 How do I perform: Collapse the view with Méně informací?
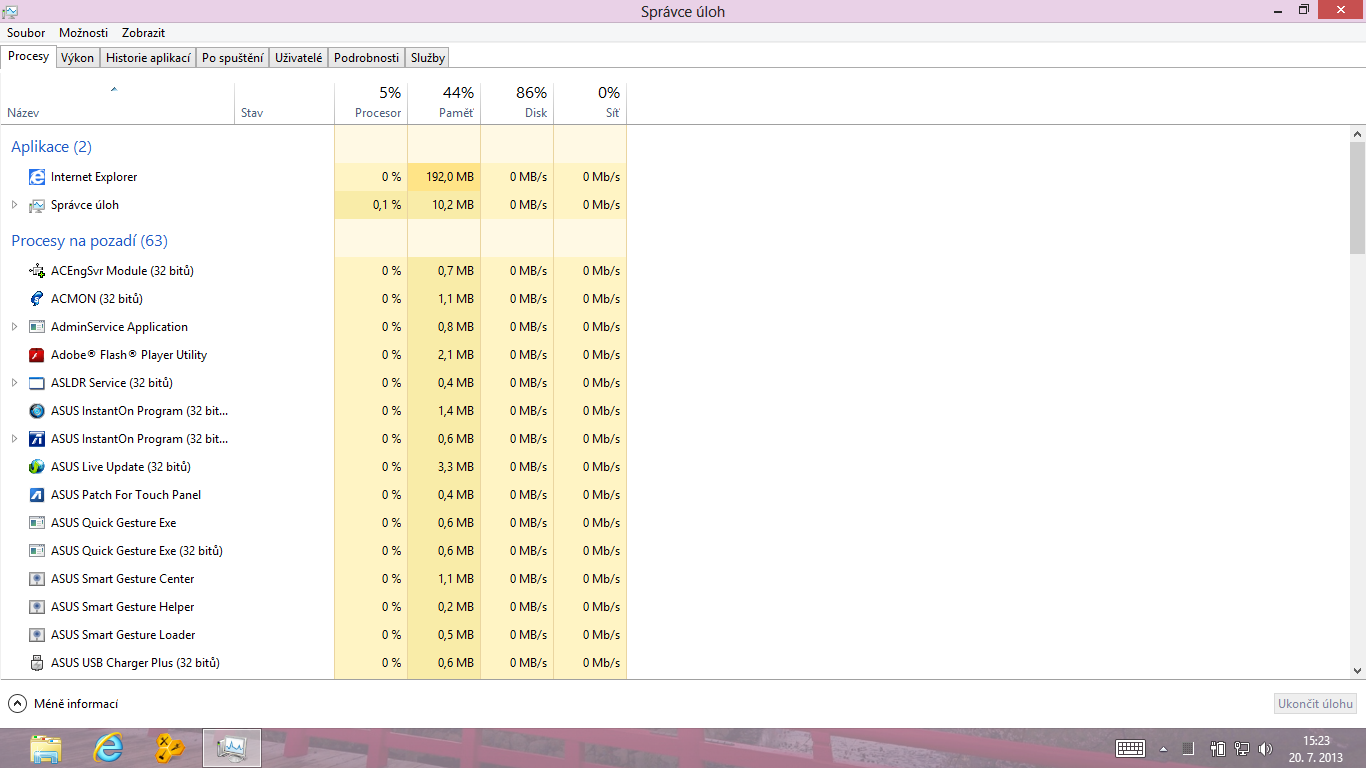coord(63,704)
